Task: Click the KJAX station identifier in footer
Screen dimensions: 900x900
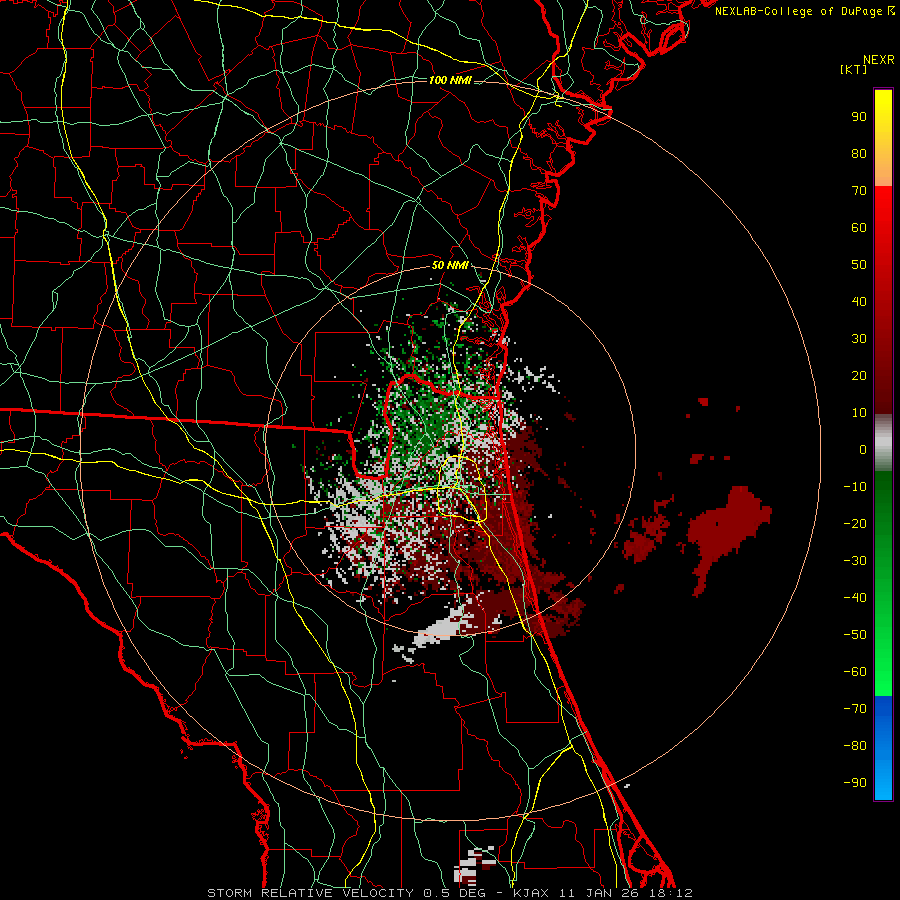Action: pyautogui.click(x=532, y=893)
